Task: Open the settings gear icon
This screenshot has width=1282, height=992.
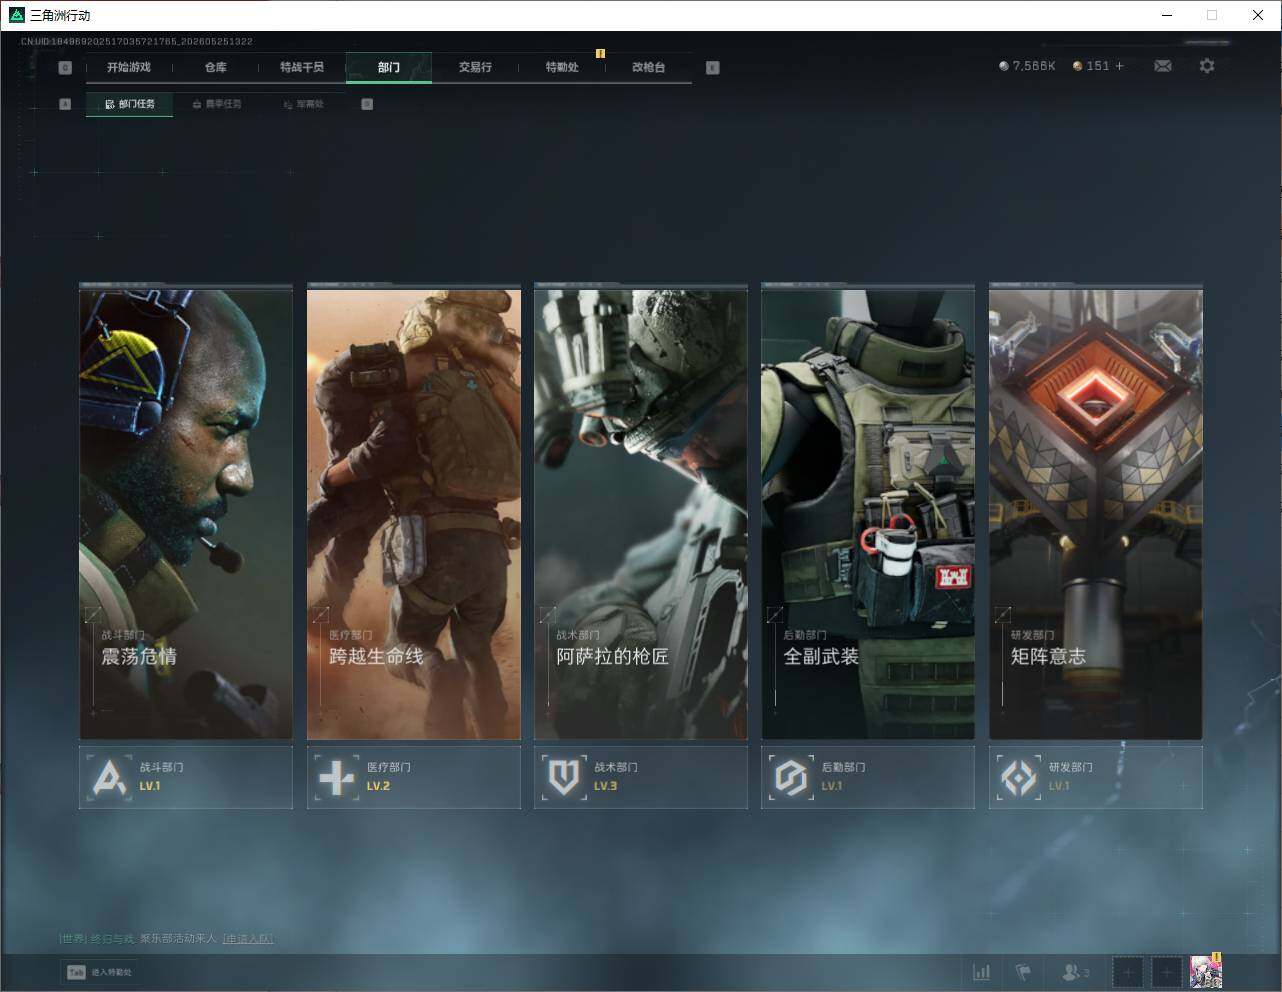Action: click(x=1207, y=66)
